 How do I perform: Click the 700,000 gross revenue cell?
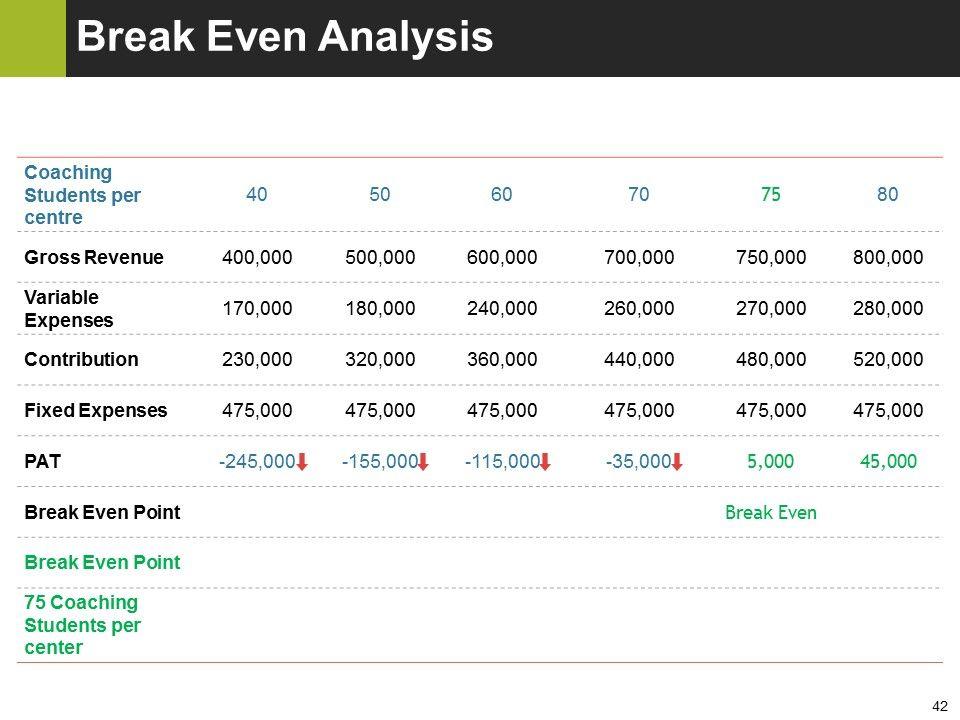[x=639, y=257]
